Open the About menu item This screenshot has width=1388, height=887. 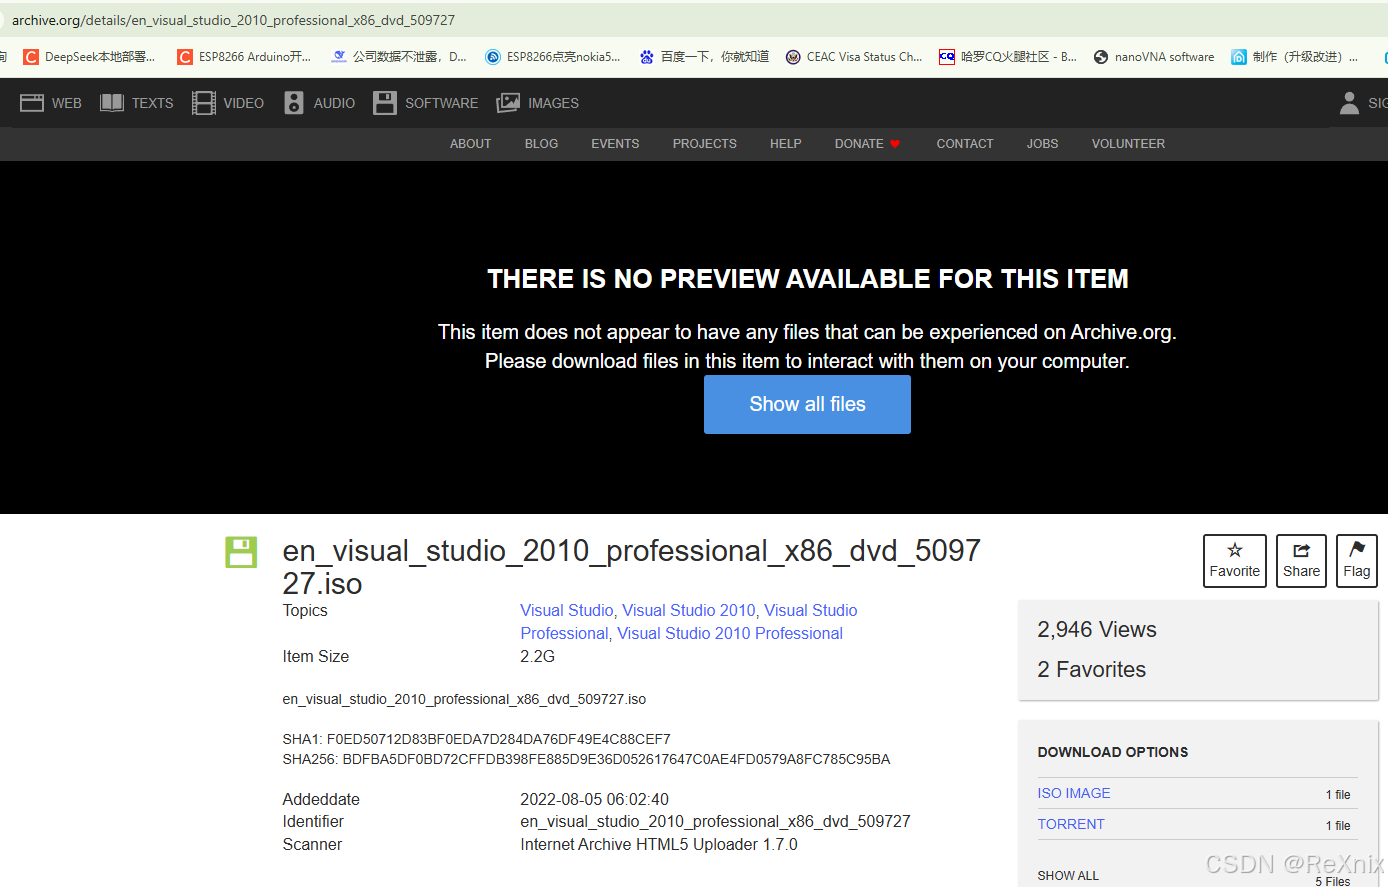point(470,144)
